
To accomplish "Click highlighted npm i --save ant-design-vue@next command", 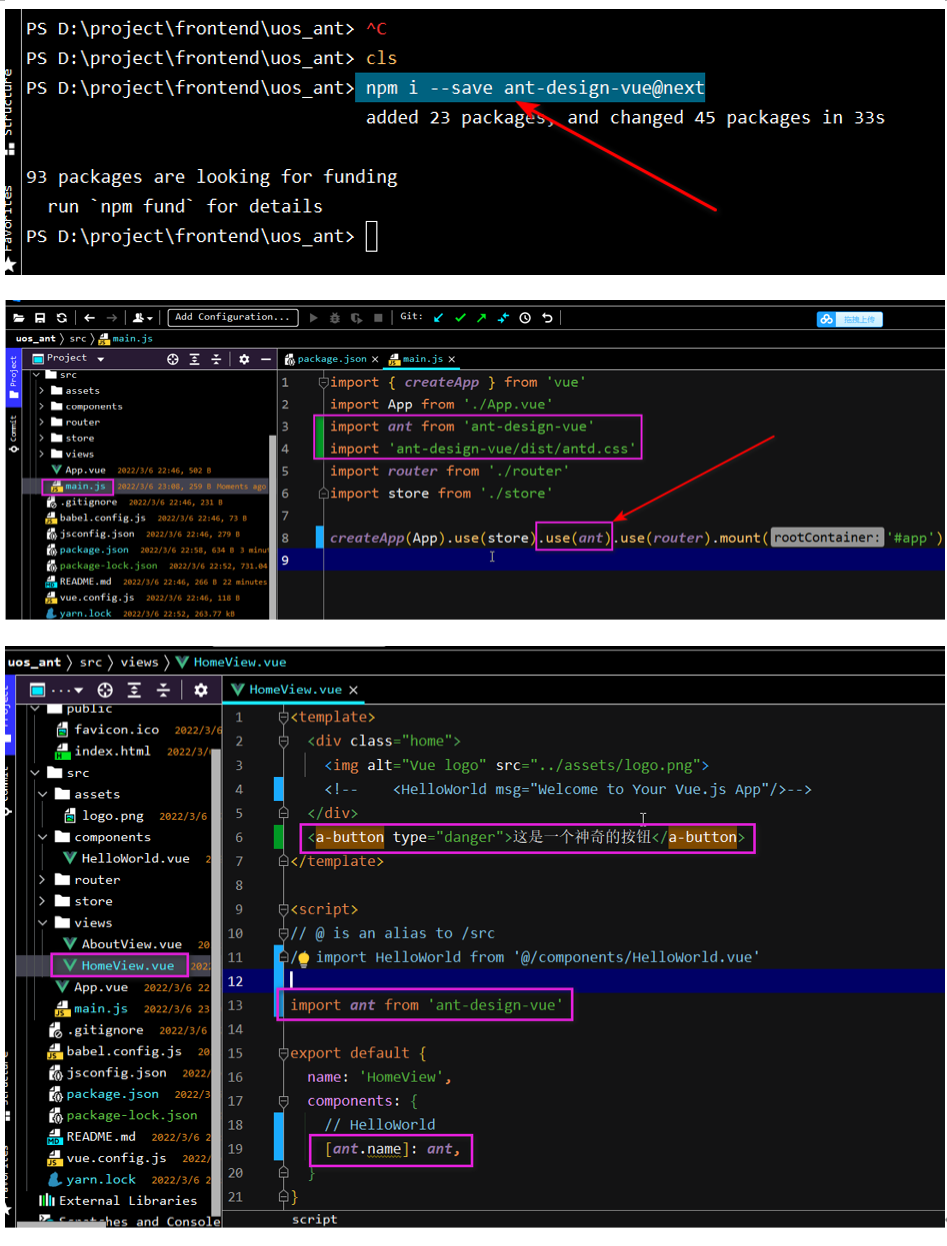I will 530,88.
